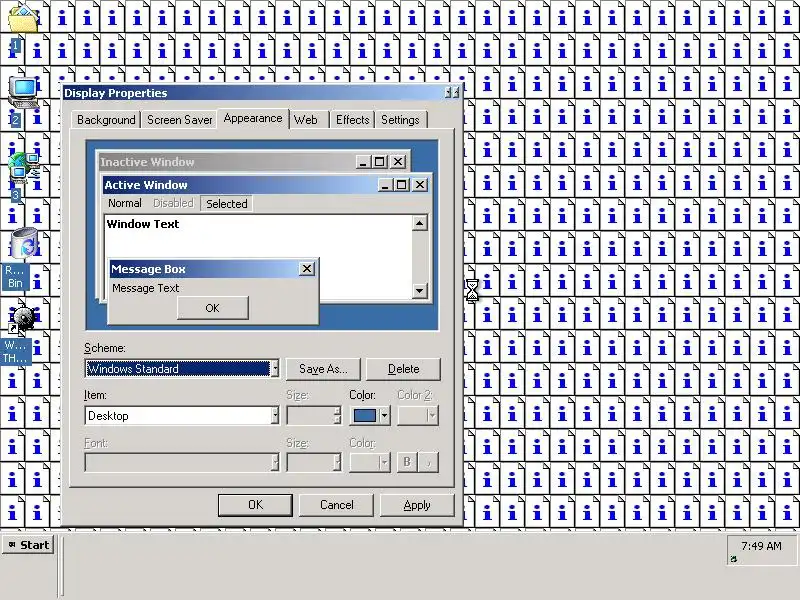This screenshot has height=600, width=800.
Task: Open the disabled Color 2 dropdown
Action: click(x=432, y=416)
